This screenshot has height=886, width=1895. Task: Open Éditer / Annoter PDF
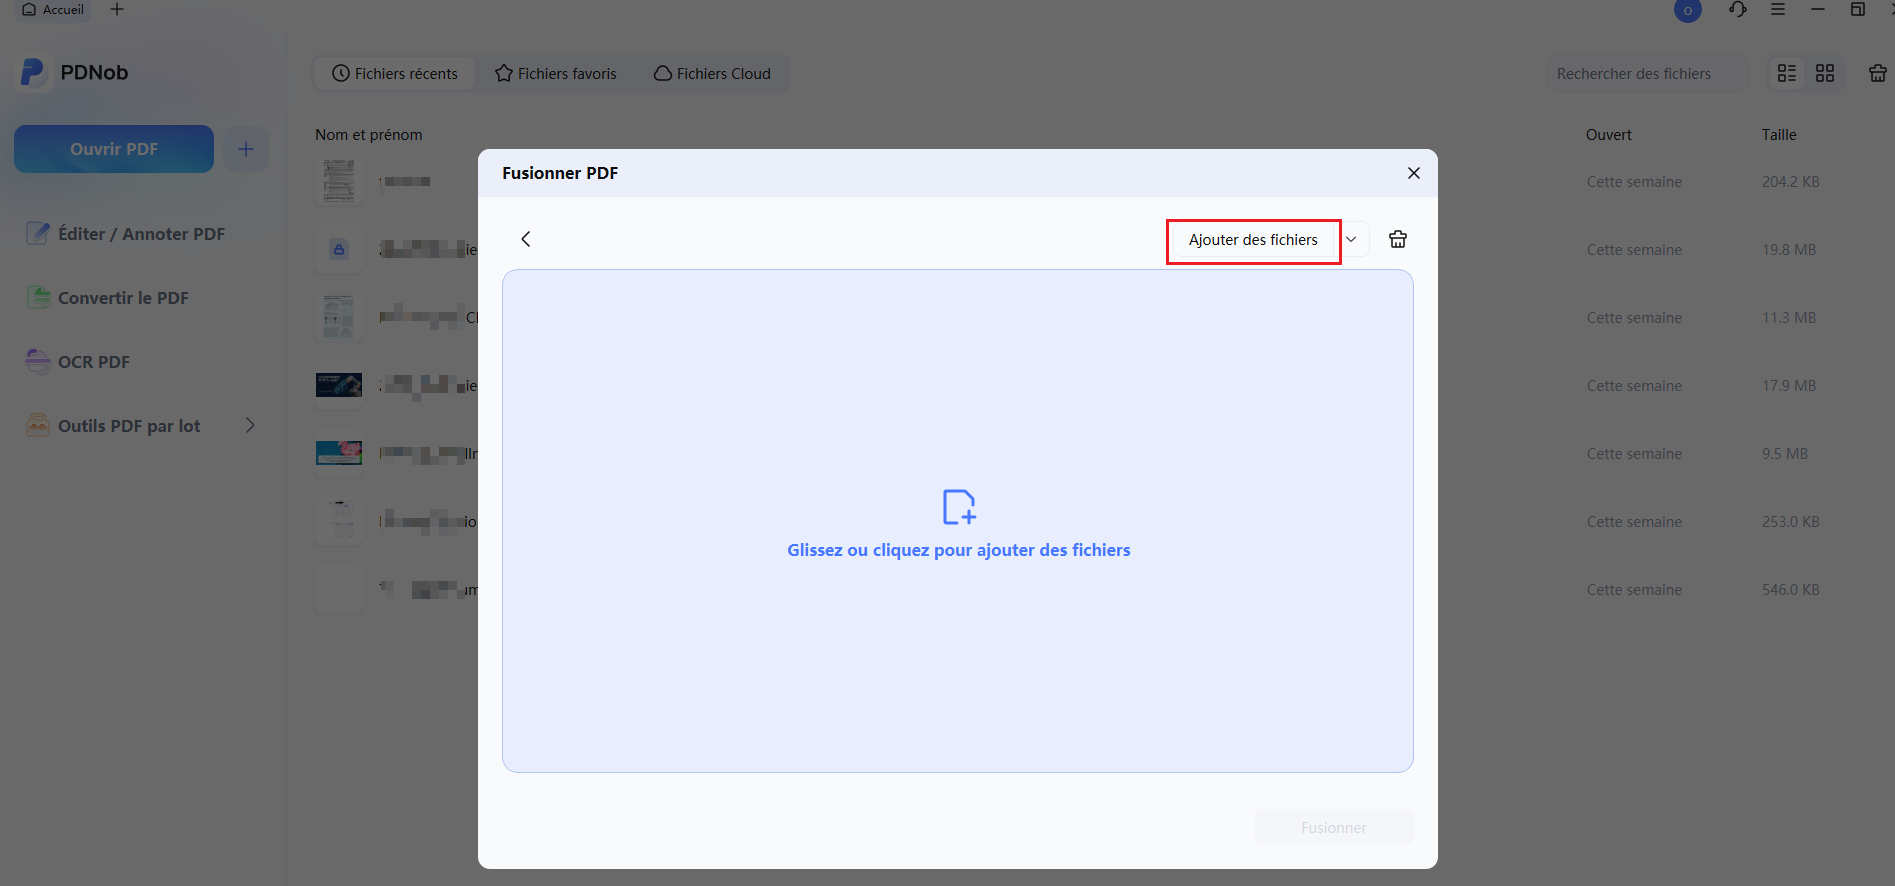pyautogui.click(x=126, y=234)
